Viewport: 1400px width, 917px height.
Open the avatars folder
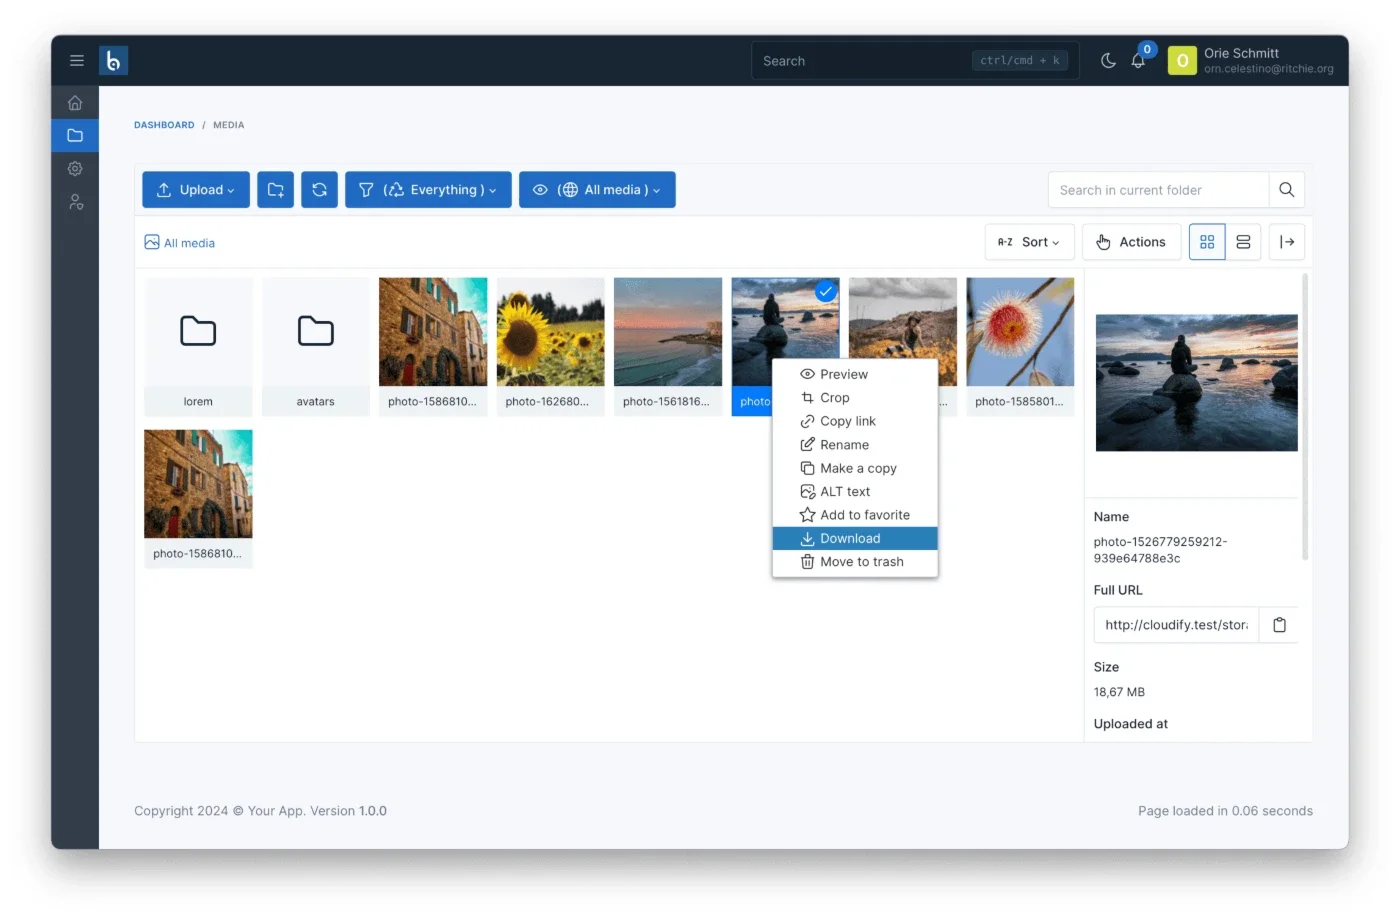(x=315, y=346)
